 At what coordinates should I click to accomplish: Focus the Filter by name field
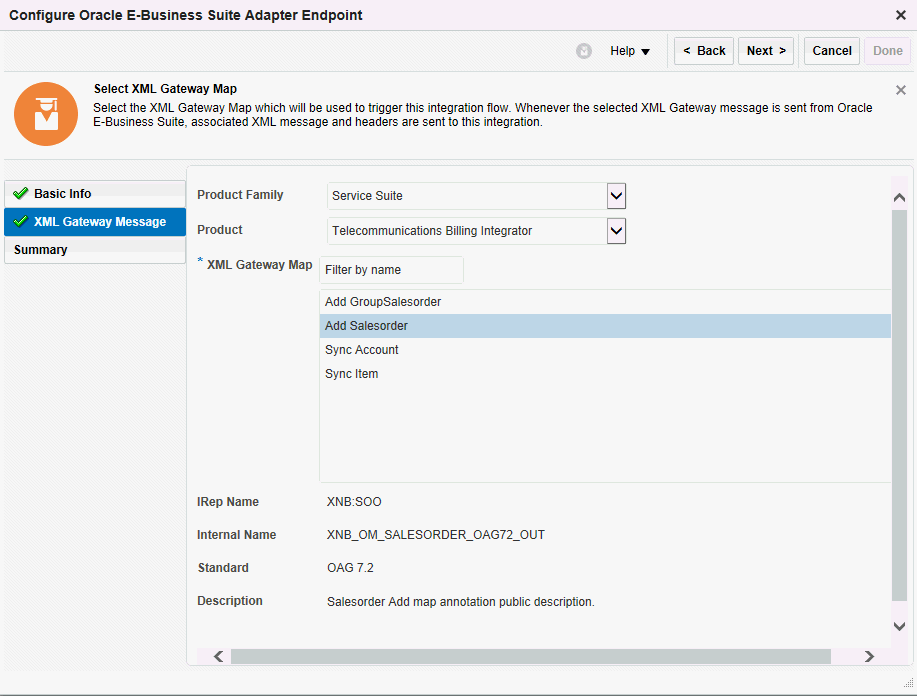tap(391, 270)
